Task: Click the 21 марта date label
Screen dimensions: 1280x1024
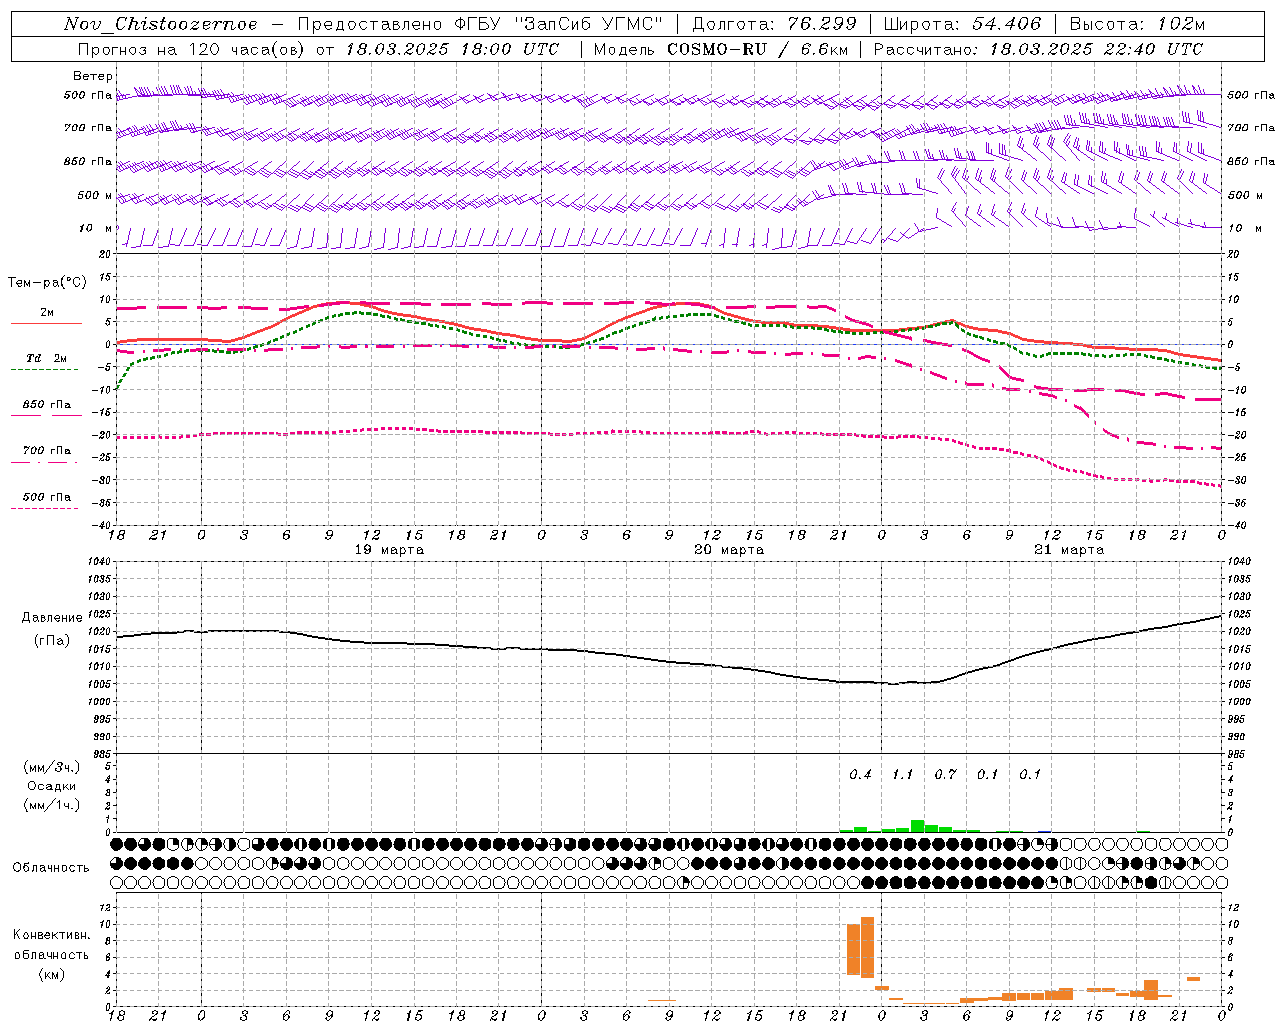Action: click(x=1069, y=550)
